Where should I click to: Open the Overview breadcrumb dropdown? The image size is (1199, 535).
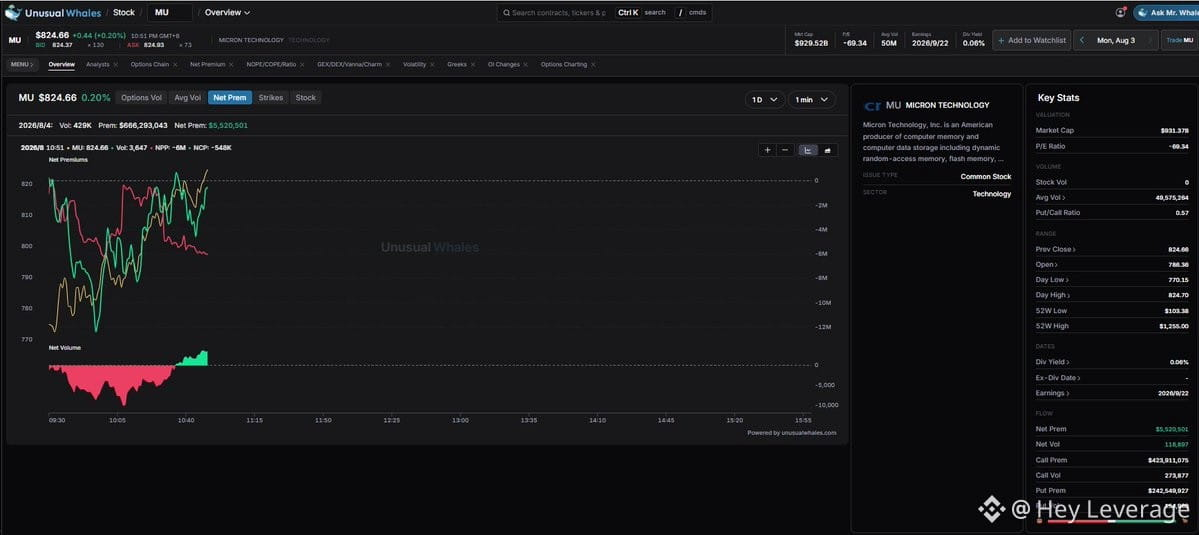click(x=227, y=12)
